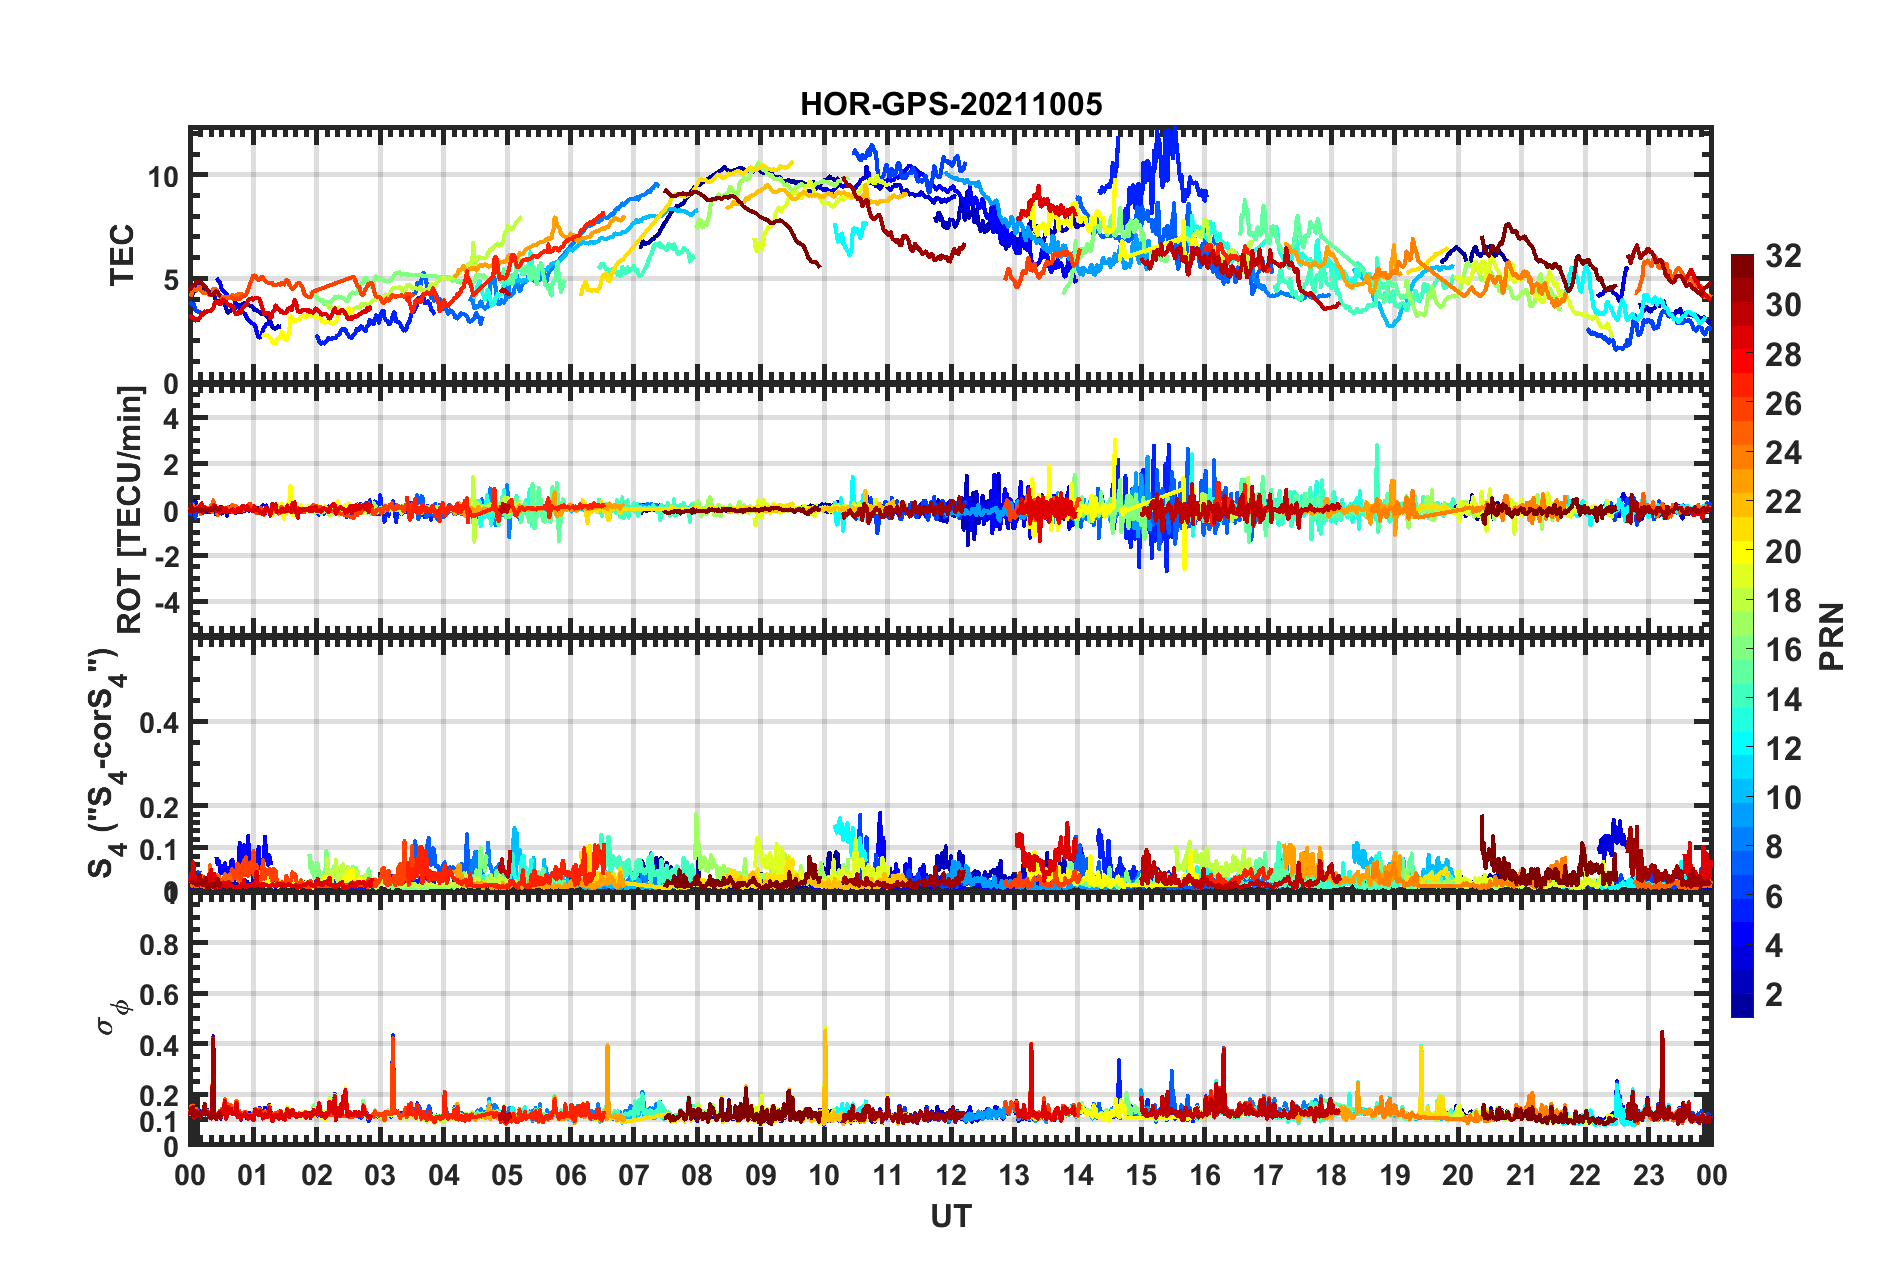This screenshot has height=1272, width=1902.
Task: Select colorbar tick label 12
Action: (1783, 748)
